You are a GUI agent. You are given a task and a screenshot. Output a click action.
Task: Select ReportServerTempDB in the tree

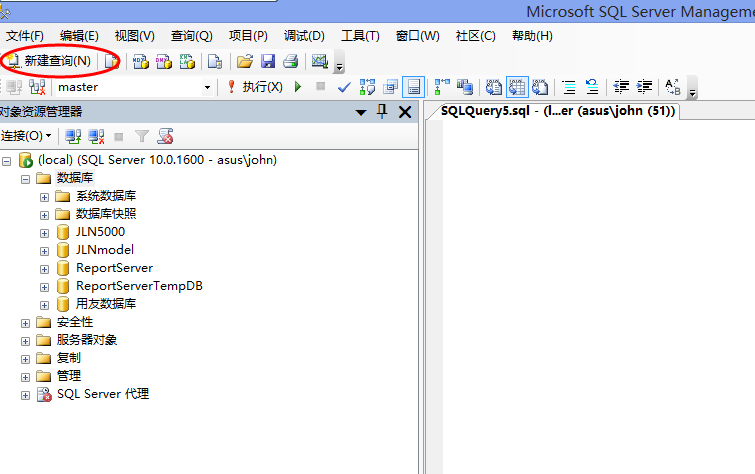139,286
